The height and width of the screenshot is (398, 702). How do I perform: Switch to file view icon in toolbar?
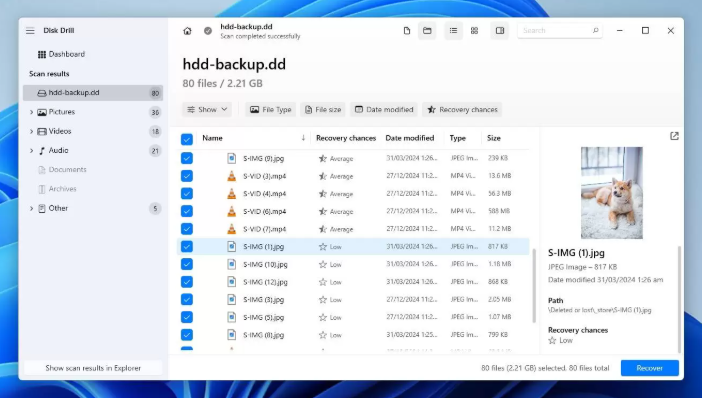(407, 30)
